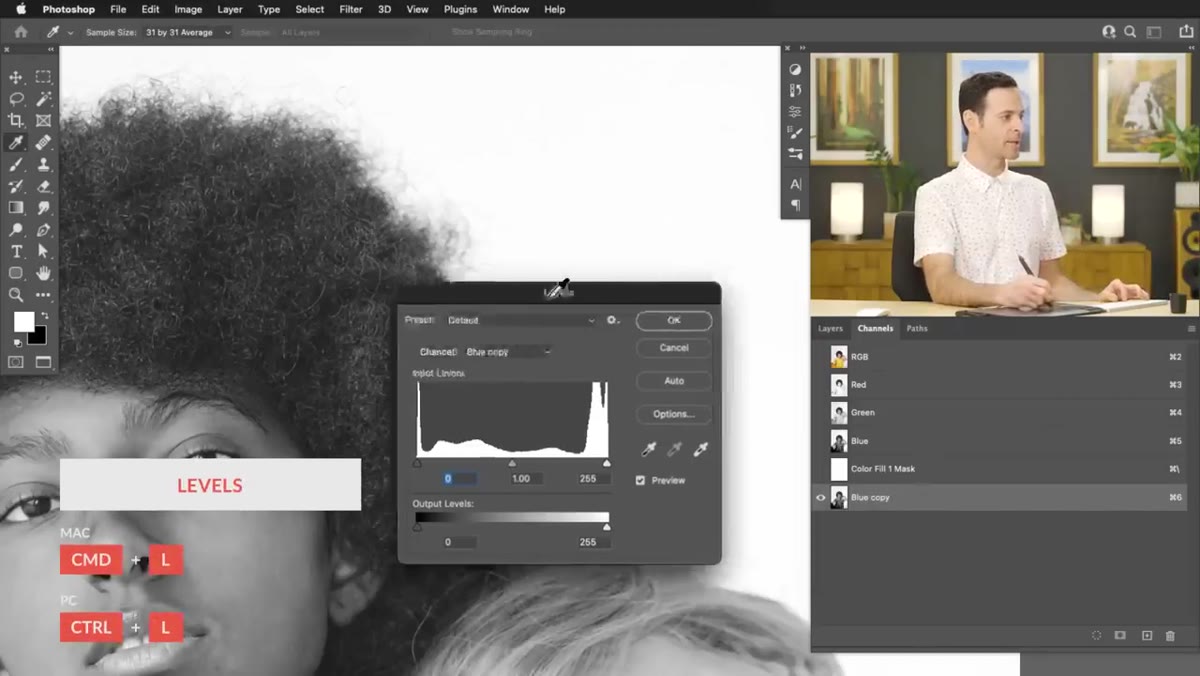
Task: Toggle Quick Mask mode
Action: (x=16, y=362)
